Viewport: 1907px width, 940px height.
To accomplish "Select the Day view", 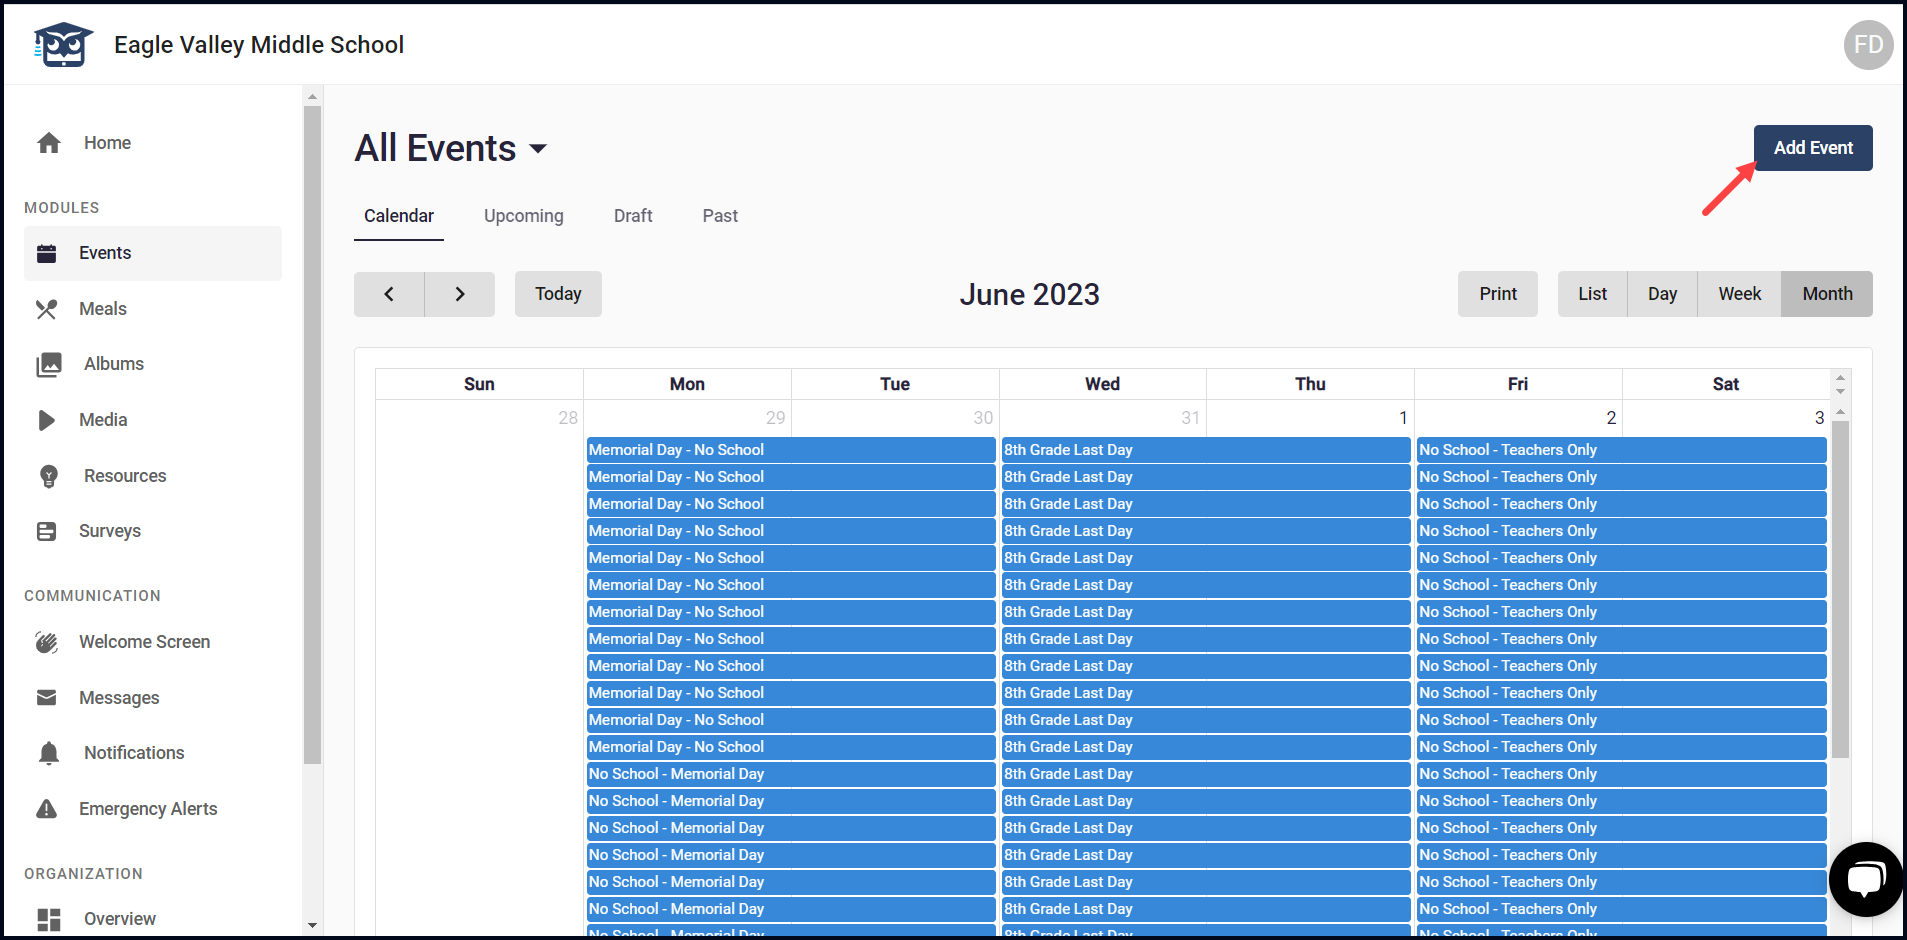I will [1663, 294].
